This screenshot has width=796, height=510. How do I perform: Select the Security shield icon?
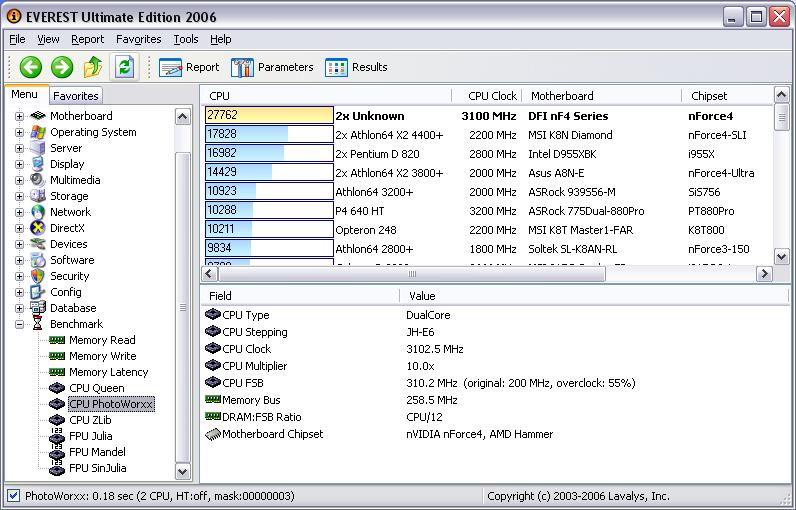[38, 276]
